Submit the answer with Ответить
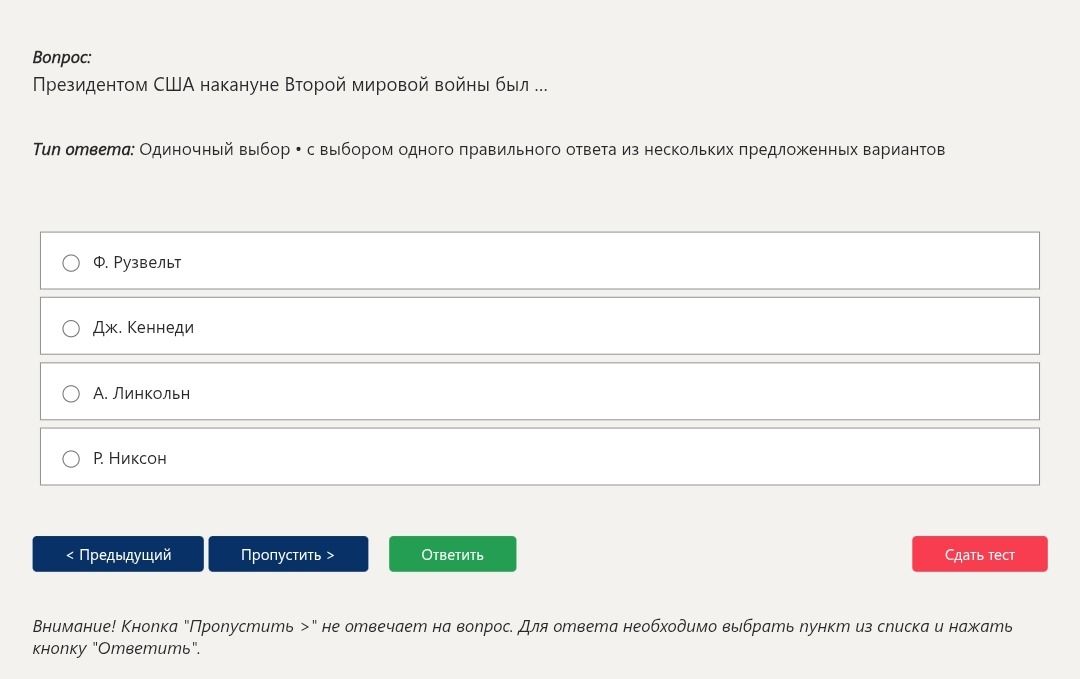 coord(453,554)
